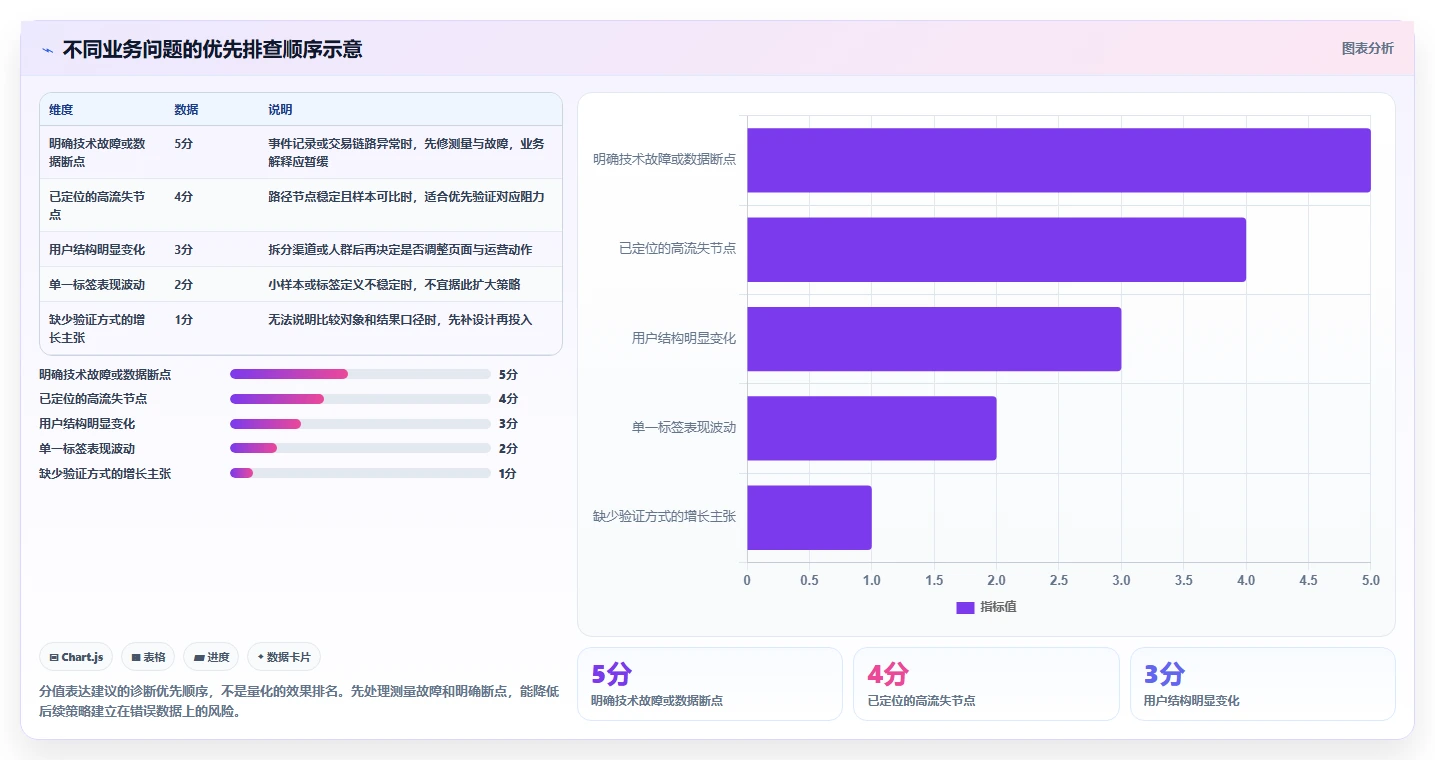This screenshot has width=1435, height=760.
Task: Click y-axis label 已定位的高流失节点 in chart
Action: 677,248
